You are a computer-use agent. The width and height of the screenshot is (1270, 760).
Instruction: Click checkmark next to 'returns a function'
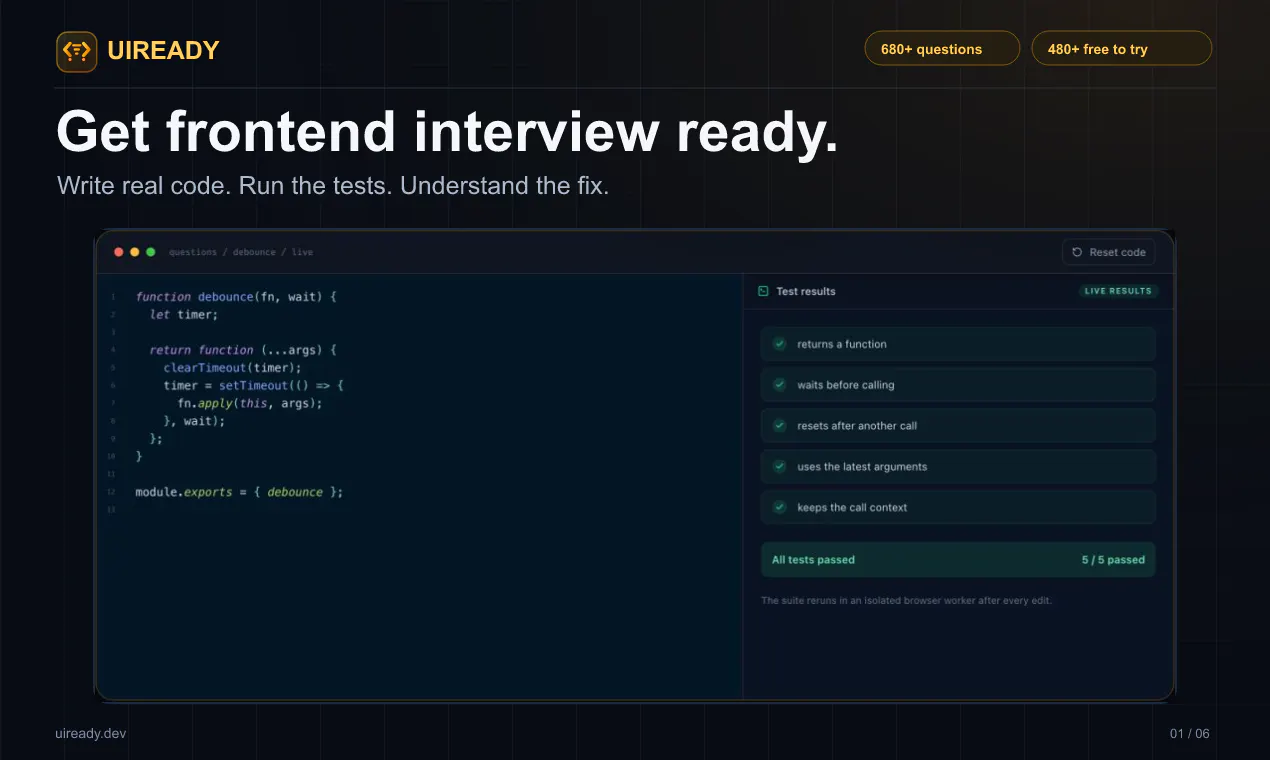[780, 344]
